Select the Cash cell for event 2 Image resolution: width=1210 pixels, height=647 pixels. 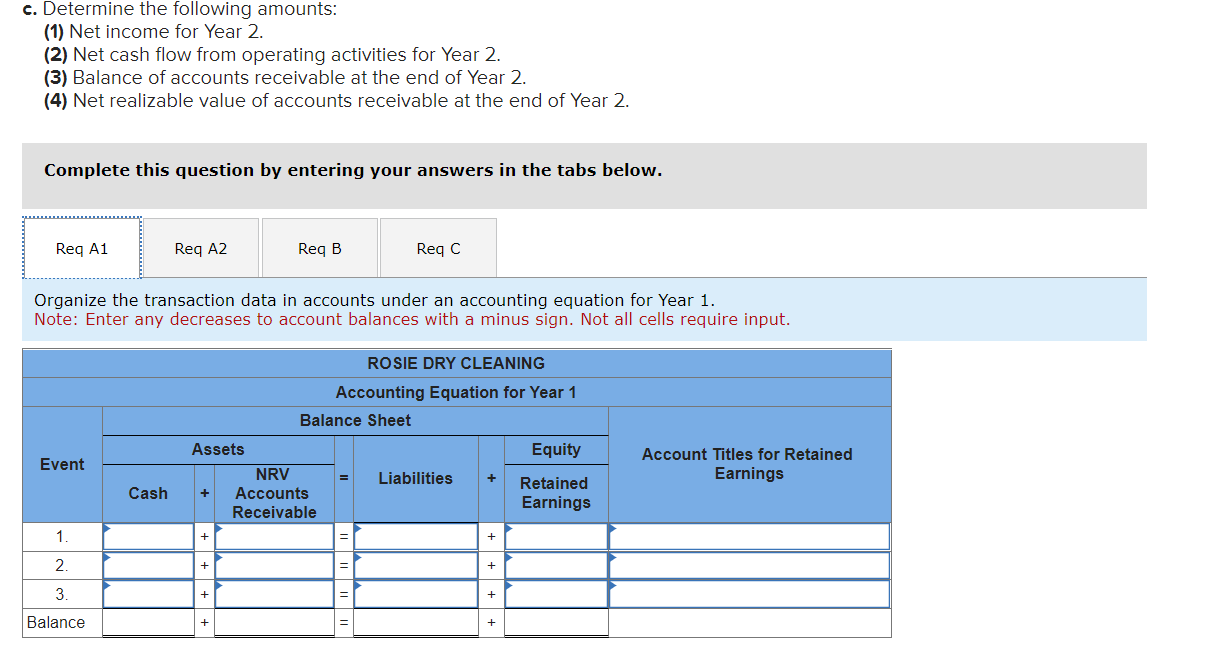(148, 565)
